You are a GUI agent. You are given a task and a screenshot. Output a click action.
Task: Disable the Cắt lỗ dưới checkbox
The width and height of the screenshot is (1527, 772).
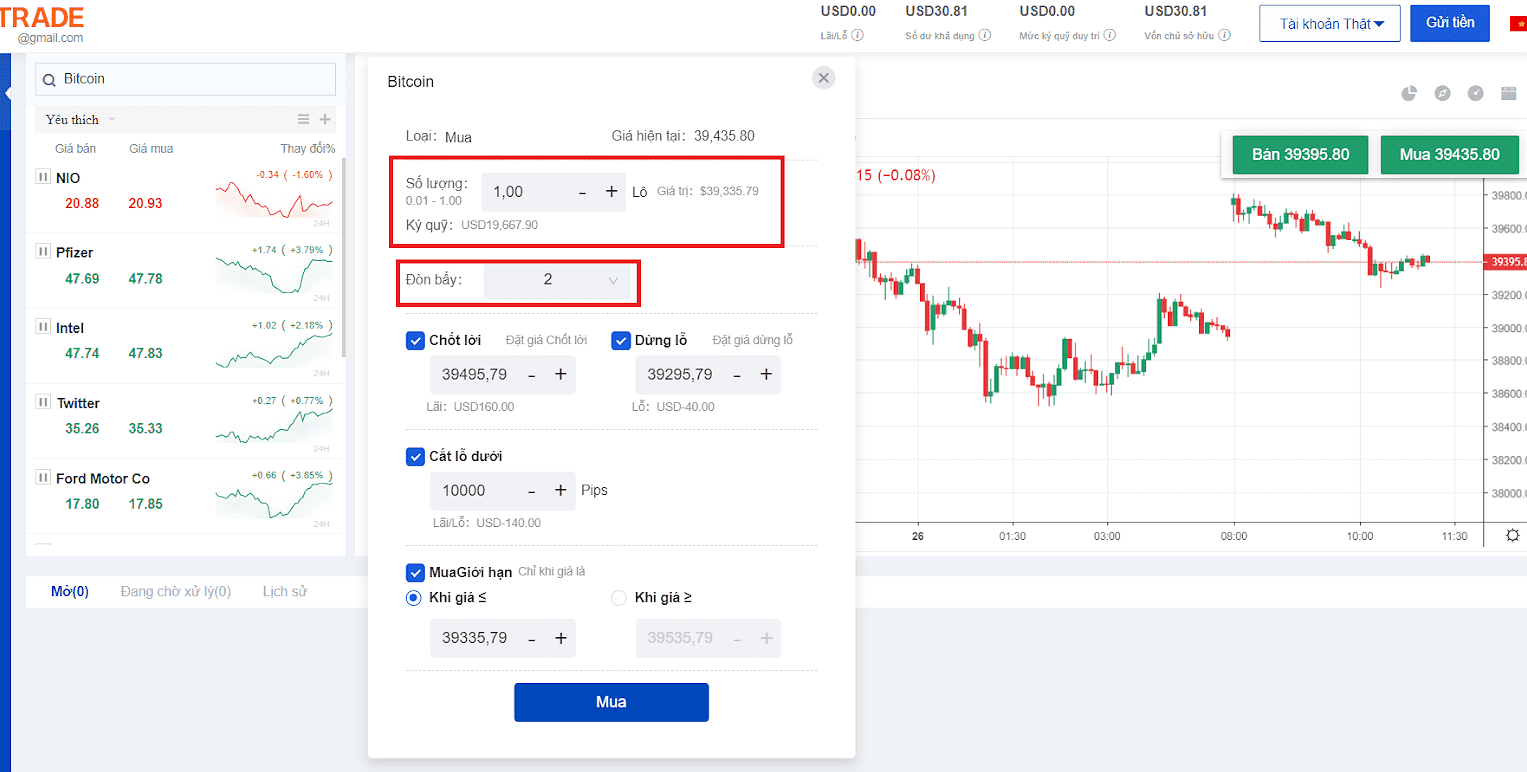416,456
